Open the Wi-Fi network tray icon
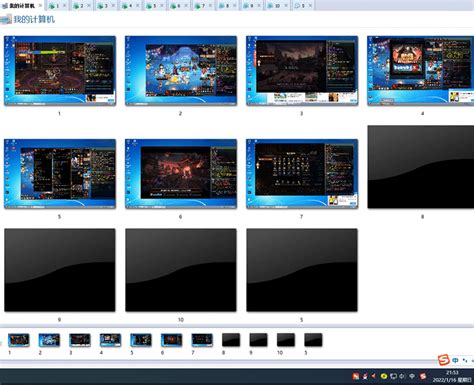The image size is (474, 385). tap(412, 376)
